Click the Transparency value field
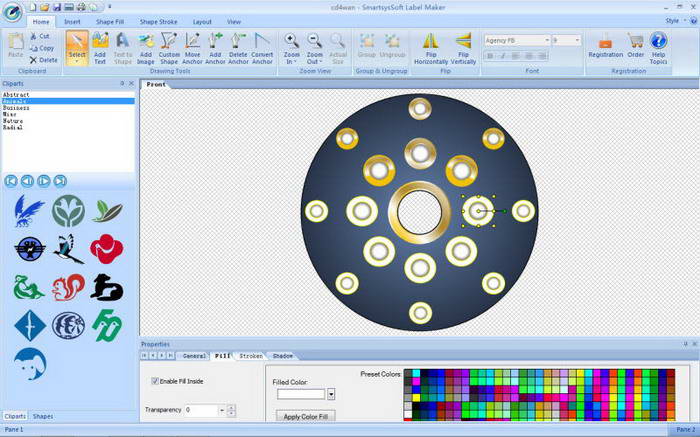The width and height of the screenshot is (700, 437). [x=201, y=410]
